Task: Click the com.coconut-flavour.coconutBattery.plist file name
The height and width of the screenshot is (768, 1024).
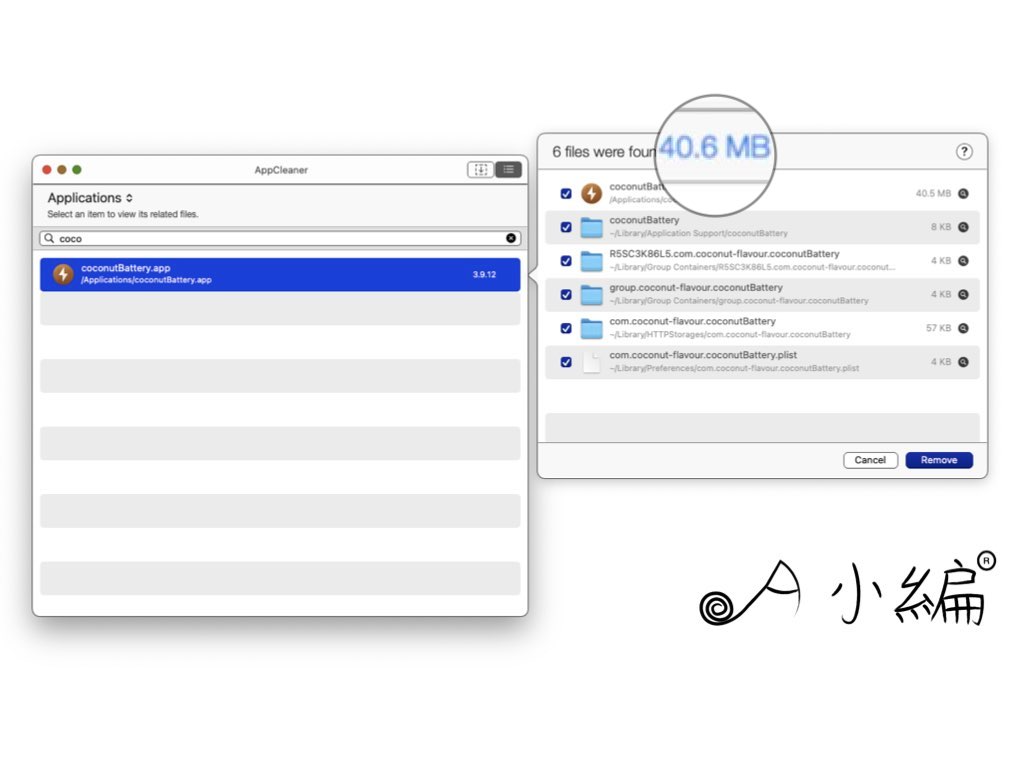Action: 703,355
